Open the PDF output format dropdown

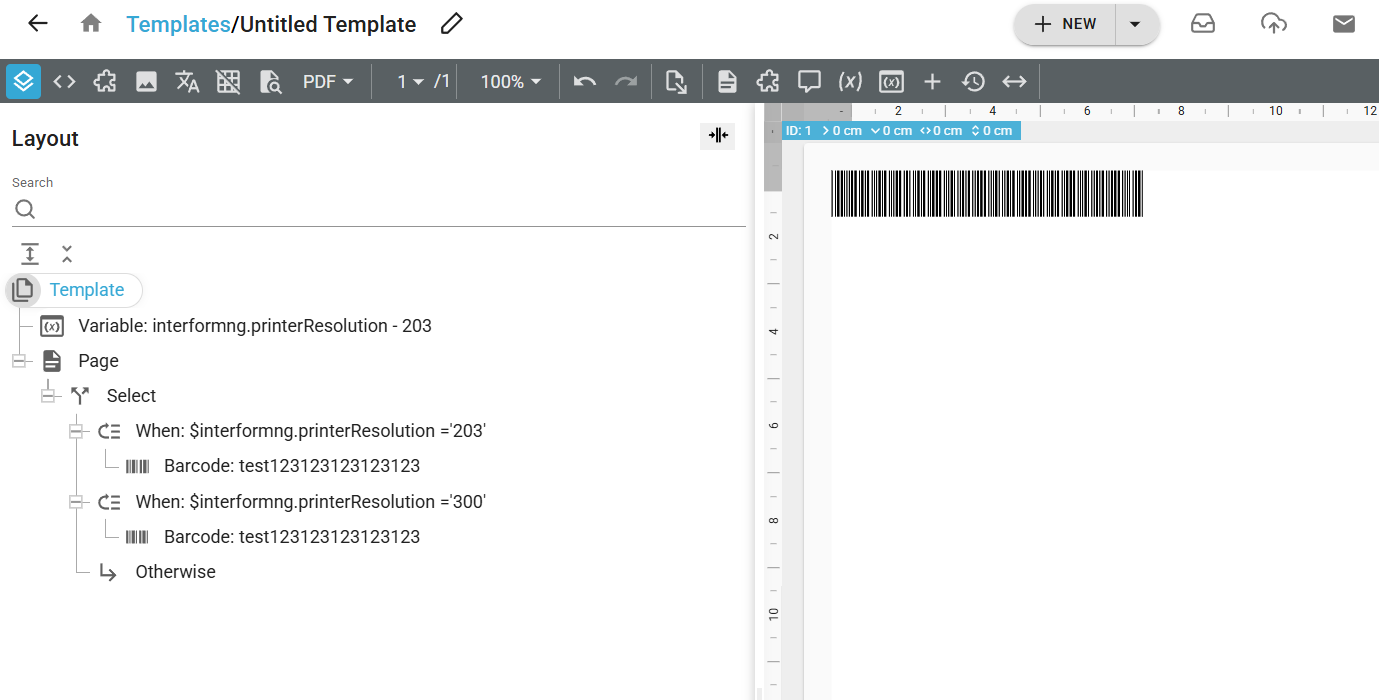tap(328, 81)
